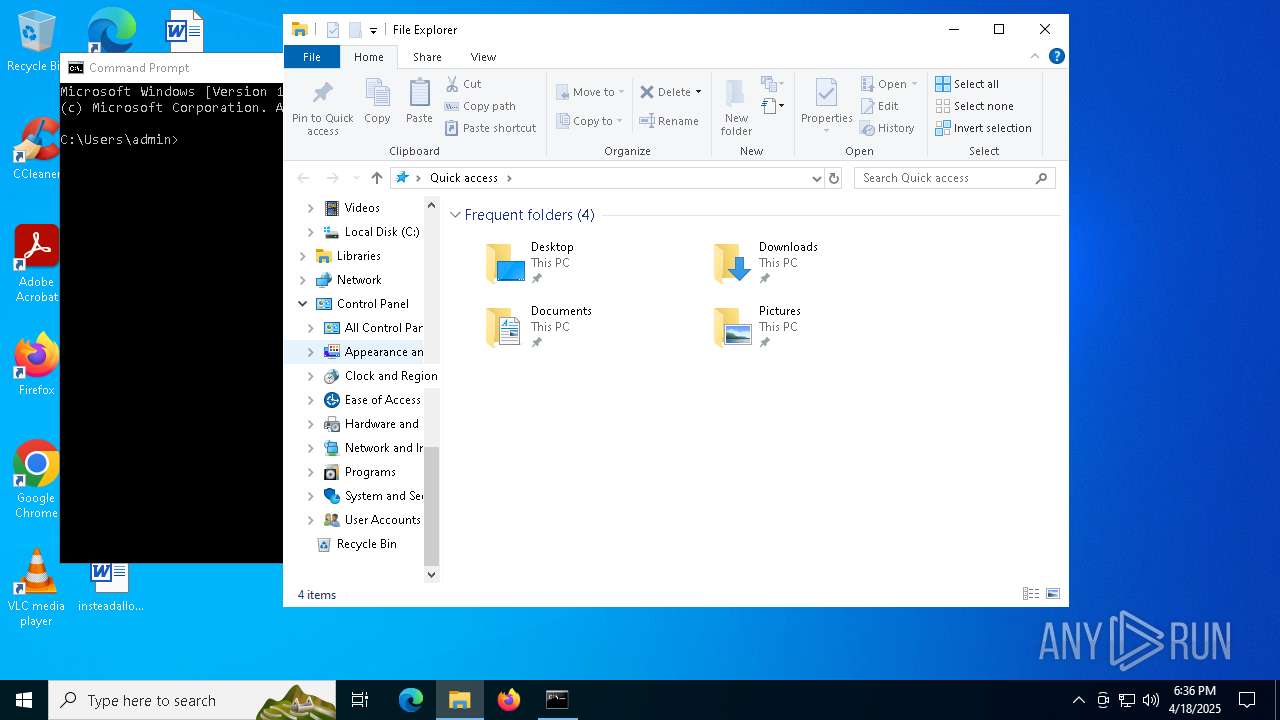
Task: Minimize the ribbon with chevron
Action: pos(1035,56)
